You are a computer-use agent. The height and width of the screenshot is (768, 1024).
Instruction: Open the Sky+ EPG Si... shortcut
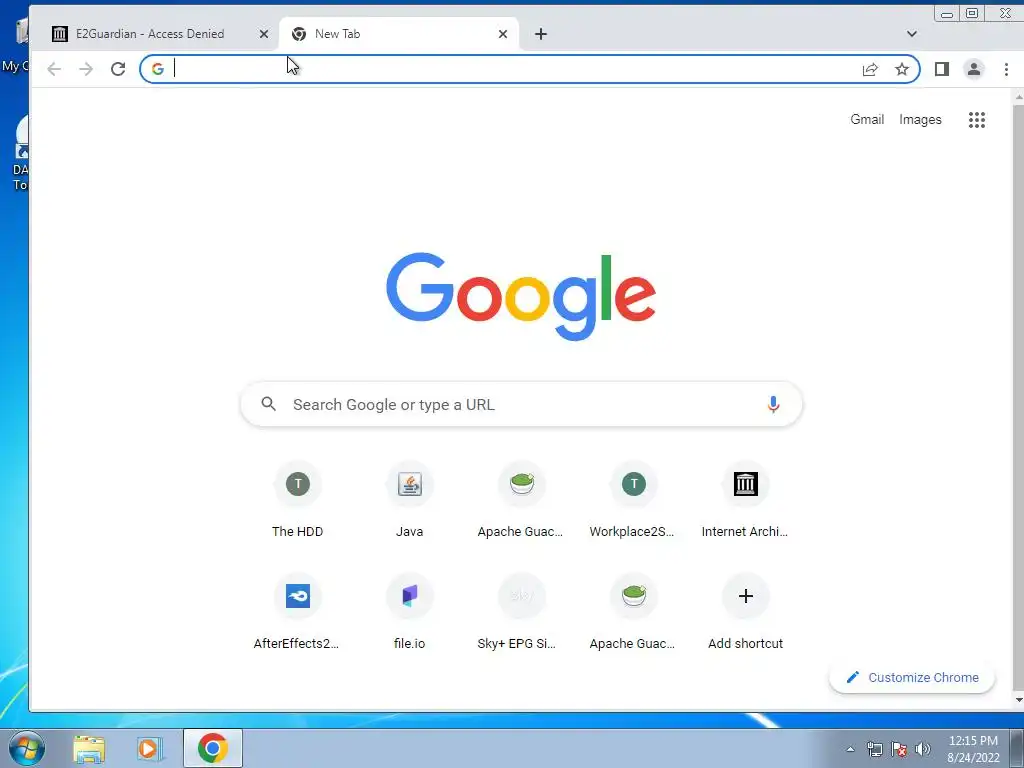click(521, 613)
